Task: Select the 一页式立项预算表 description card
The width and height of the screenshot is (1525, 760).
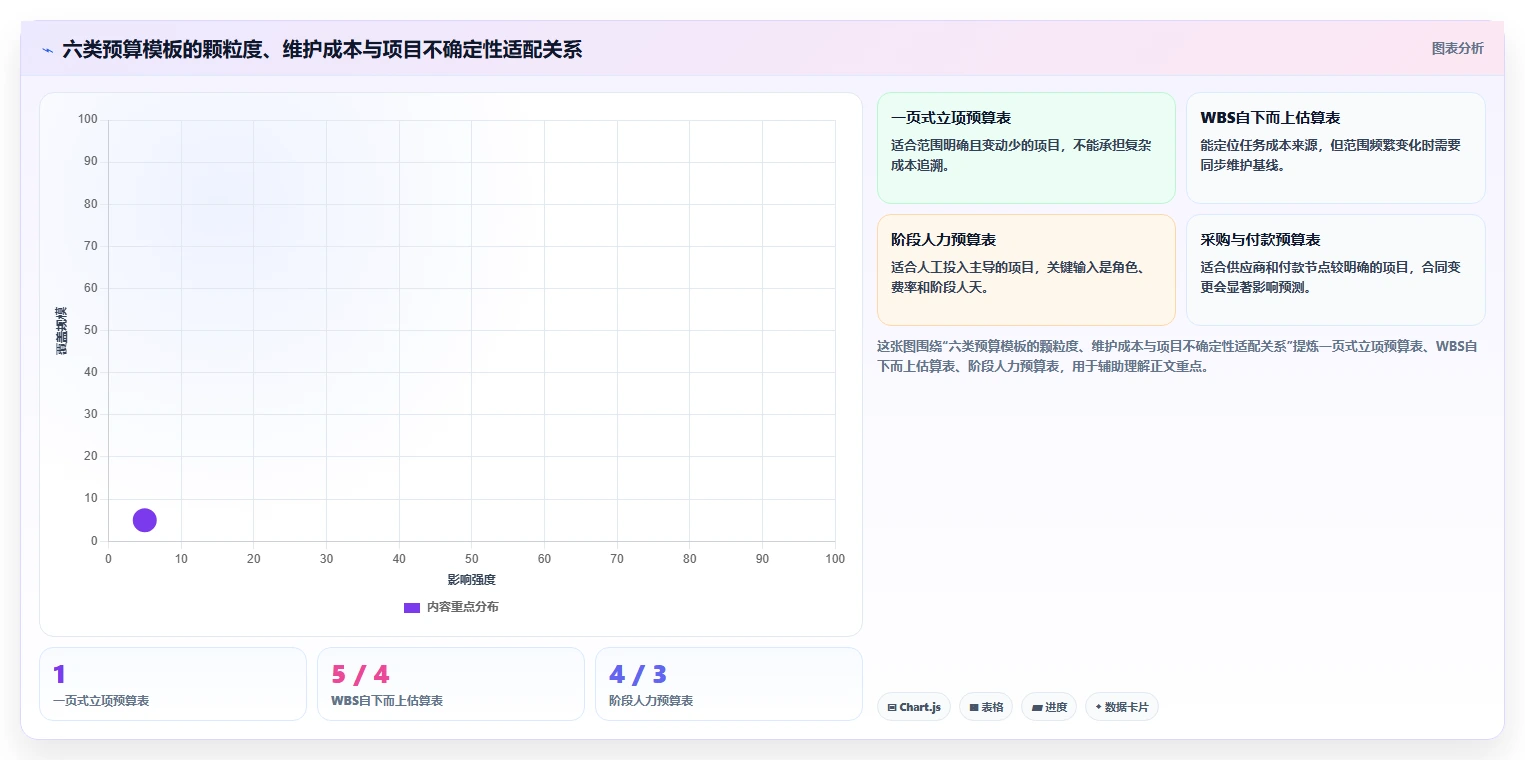Action: 1026,148
